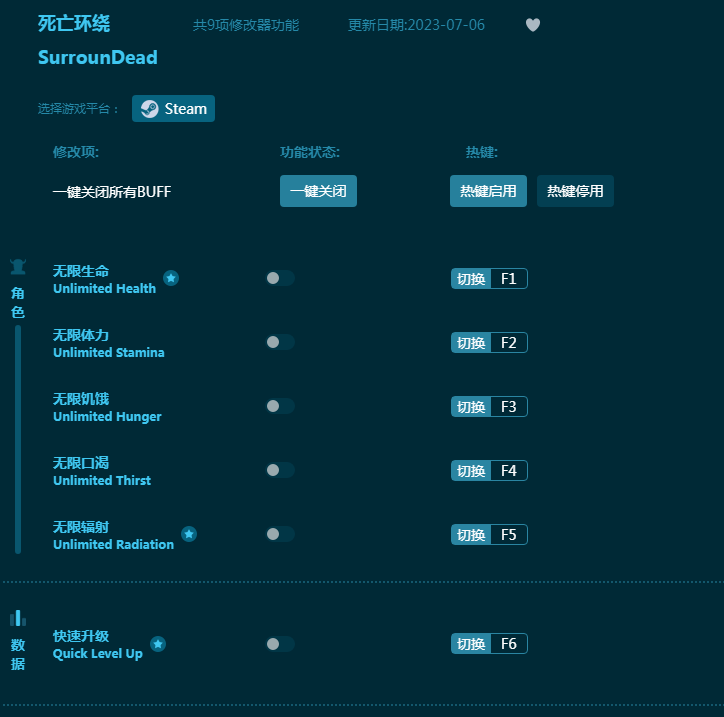
Task: Click the 共9项修改器功能 text
Action: pos(246,25)
